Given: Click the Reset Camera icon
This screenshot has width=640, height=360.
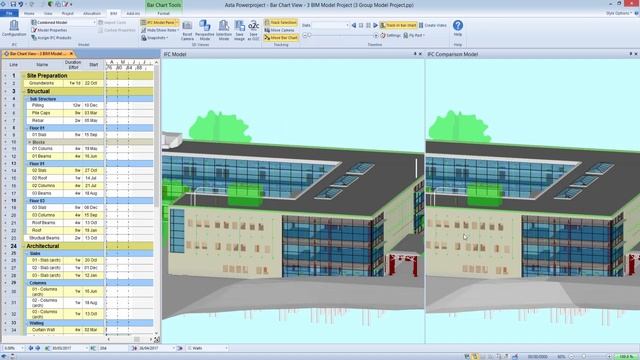Looking at the screenshot, I should (x=187, y=30).
